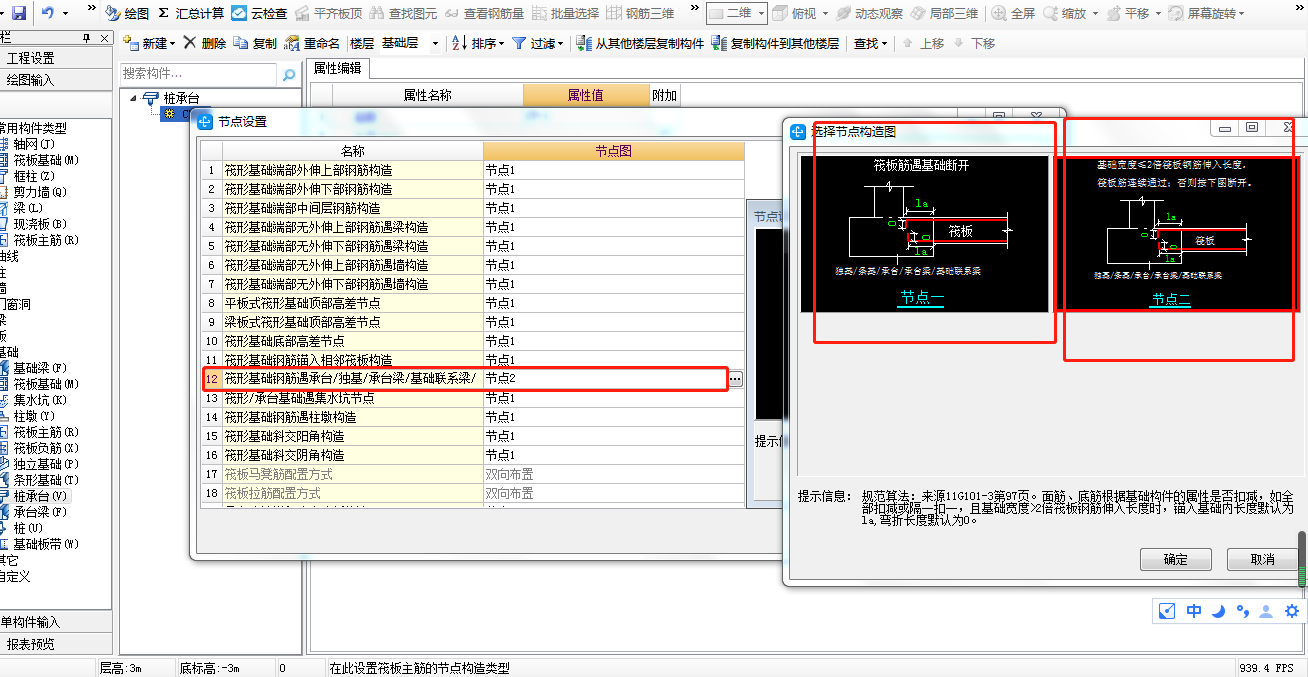
Task: Run 汇总计算 summary calculation
Action: [x=191, y=14]
